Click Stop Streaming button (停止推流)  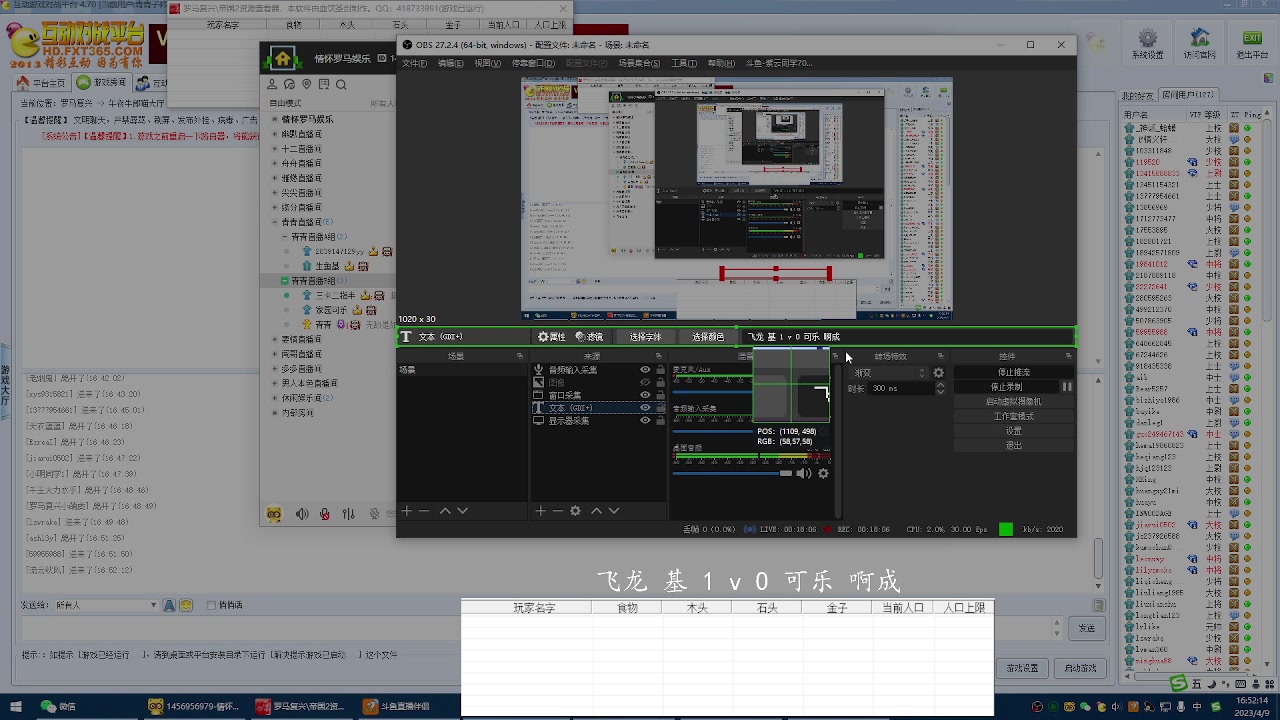1014,372
